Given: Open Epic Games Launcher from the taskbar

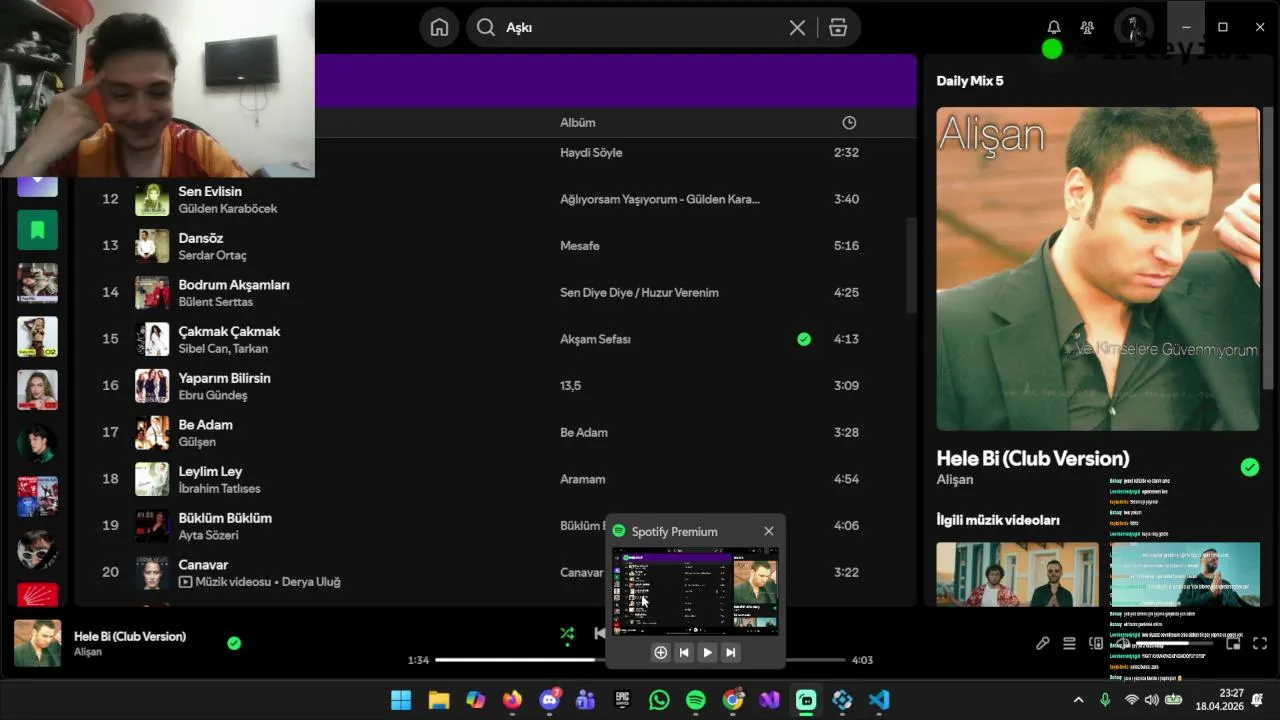Looking at the screenshot, I should (622, 700).
